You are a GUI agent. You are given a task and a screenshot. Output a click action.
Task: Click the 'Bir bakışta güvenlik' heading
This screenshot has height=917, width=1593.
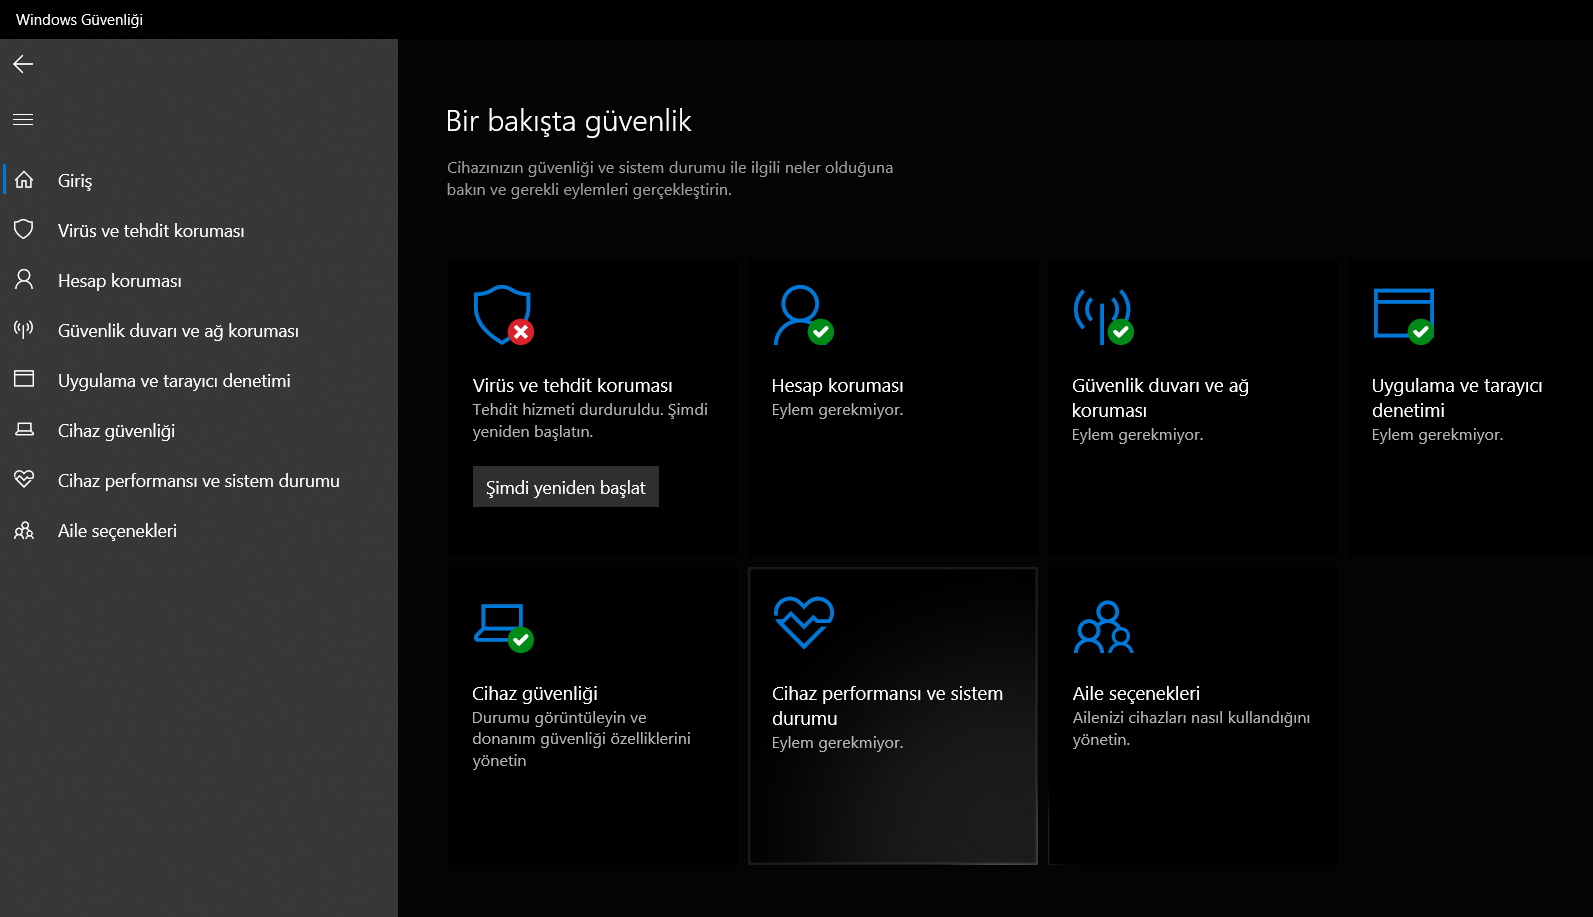[568, 121]
